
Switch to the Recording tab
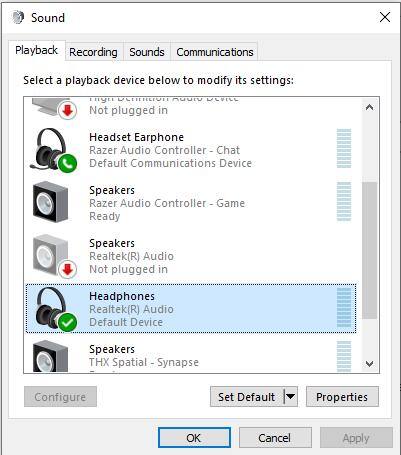[93, 52]
